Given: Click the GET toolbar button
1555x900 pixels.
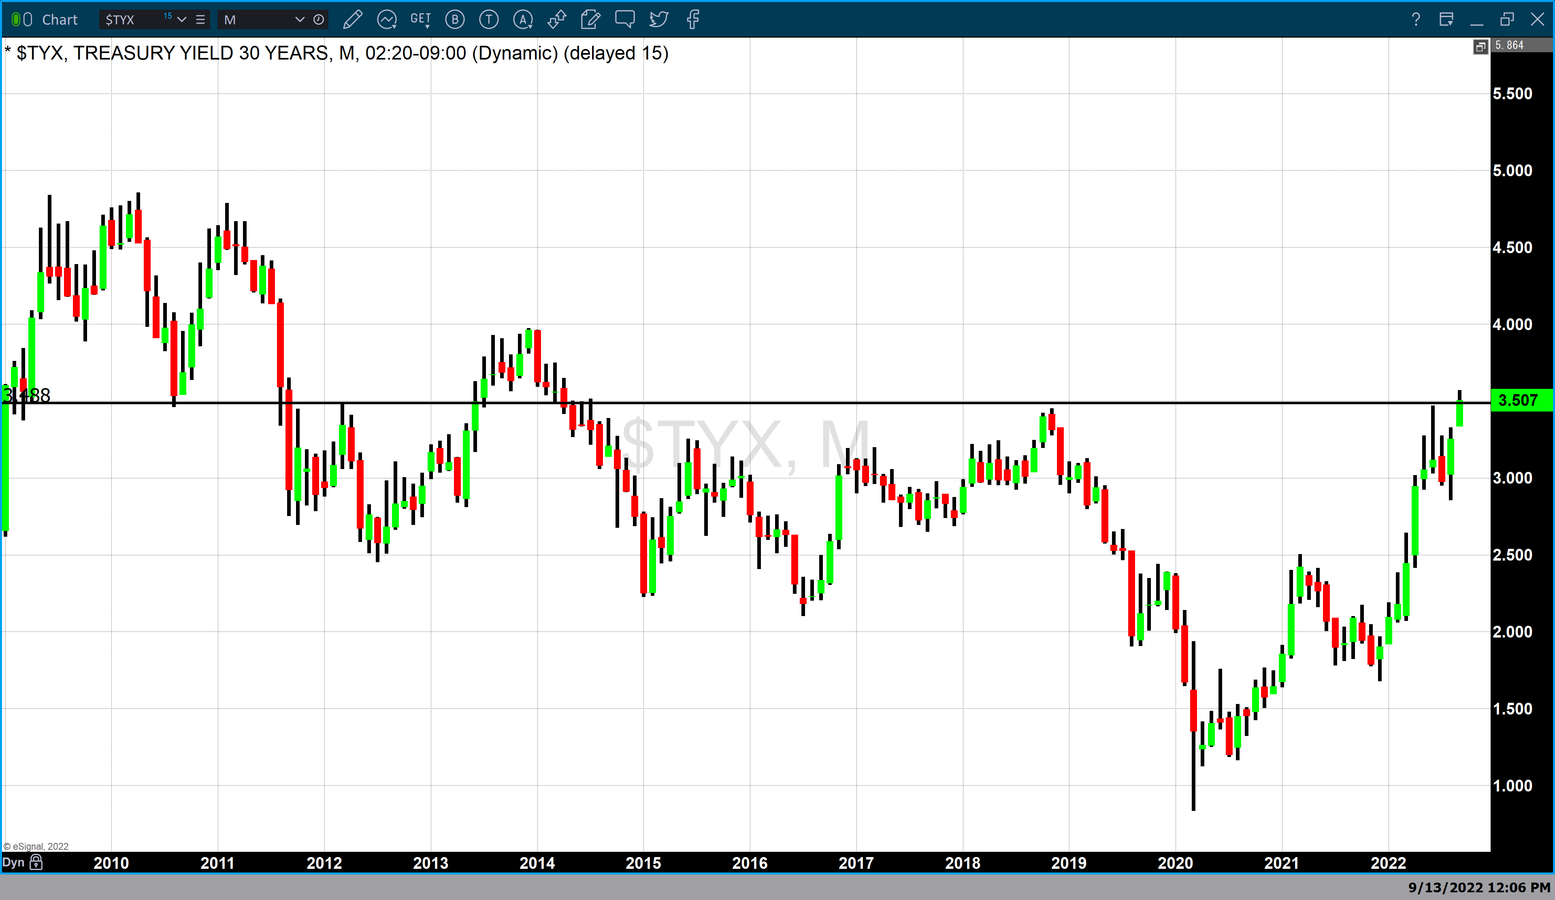Looking at the screenshot, I should pyautogui.click(x=421, y=19).
